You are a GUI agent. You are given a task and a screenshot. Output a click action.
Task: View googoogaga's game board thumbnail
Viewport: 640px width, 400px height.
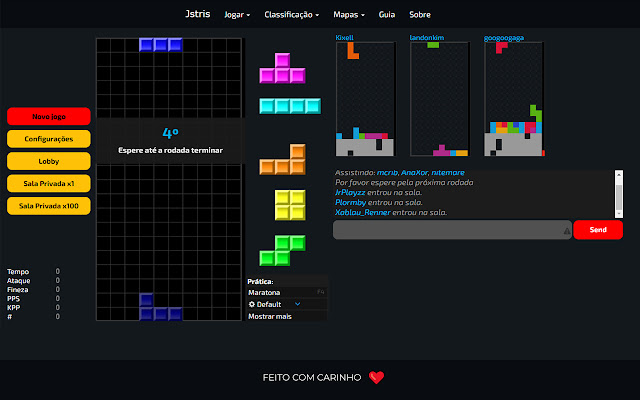pos(514,99)
